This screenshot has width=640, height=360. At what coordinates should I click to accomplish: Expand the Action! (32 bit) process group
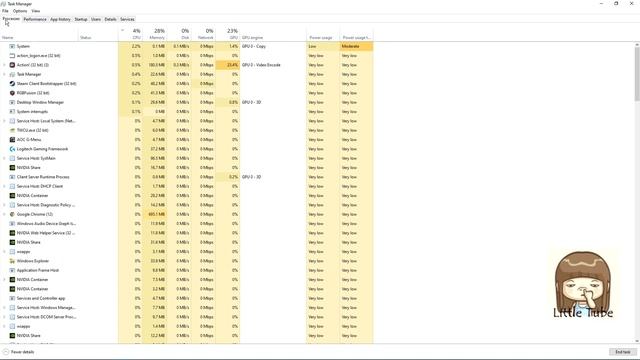(x=4, y=65)
